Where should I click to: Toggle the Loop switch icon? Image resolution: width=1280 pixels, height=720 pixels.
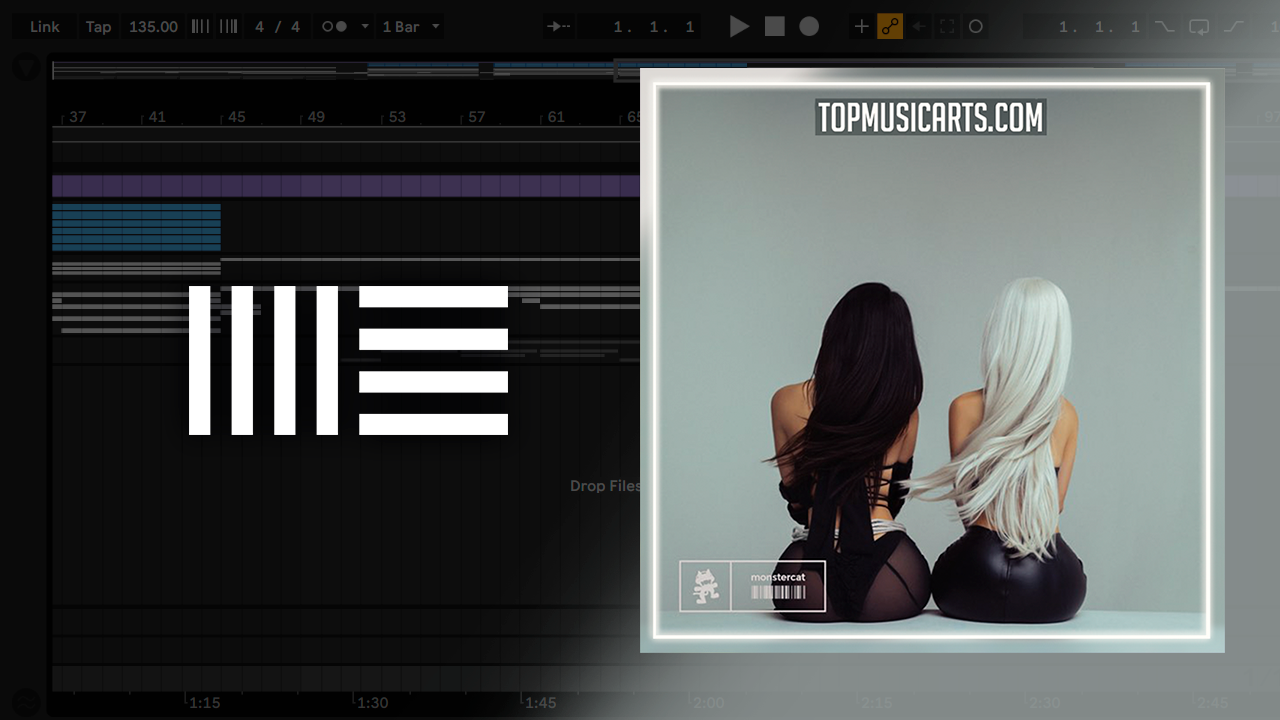pos(1199,27)
